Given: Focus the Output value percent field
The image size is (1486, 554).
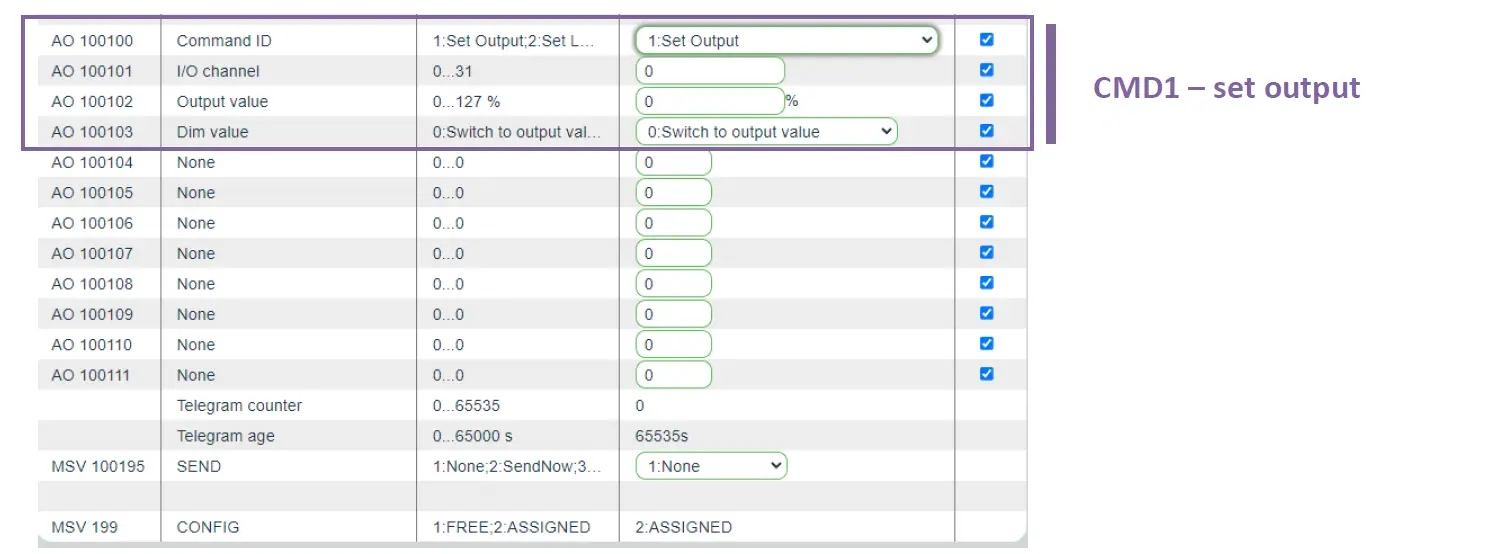Looking at the screenshot, I should pos(710,101).
